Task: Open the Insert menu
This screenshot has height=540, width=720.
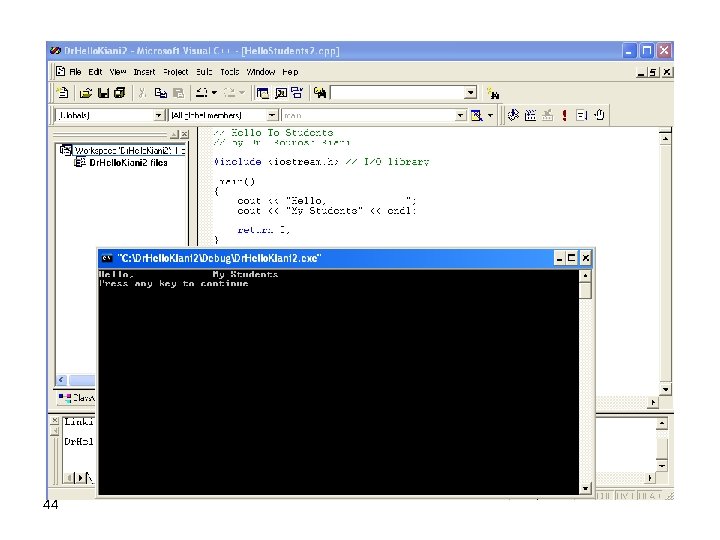Action: pos(144,72)
